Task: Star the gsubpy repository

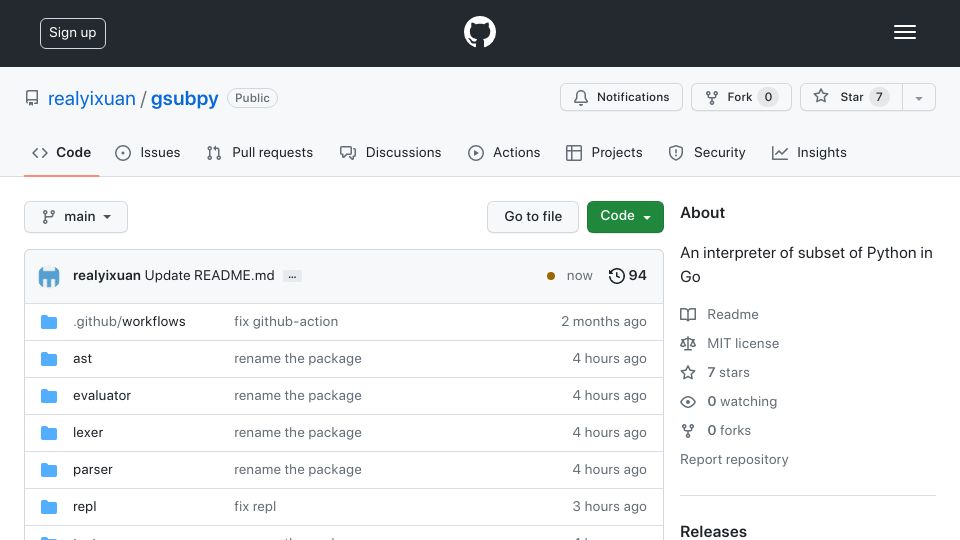Action: click(x=851, y=97)
